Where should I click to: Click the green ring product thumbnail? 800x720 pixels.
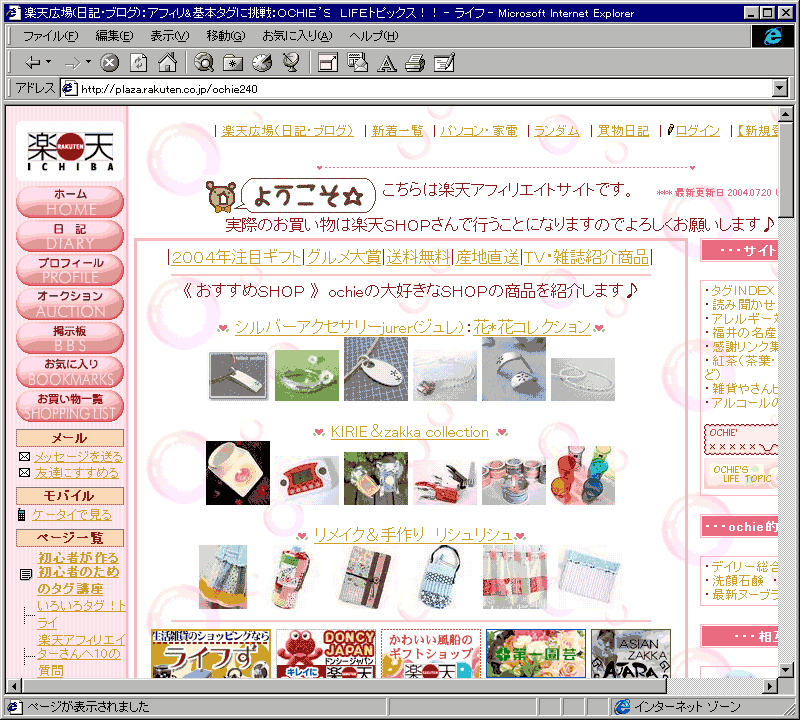click(307, 375)
